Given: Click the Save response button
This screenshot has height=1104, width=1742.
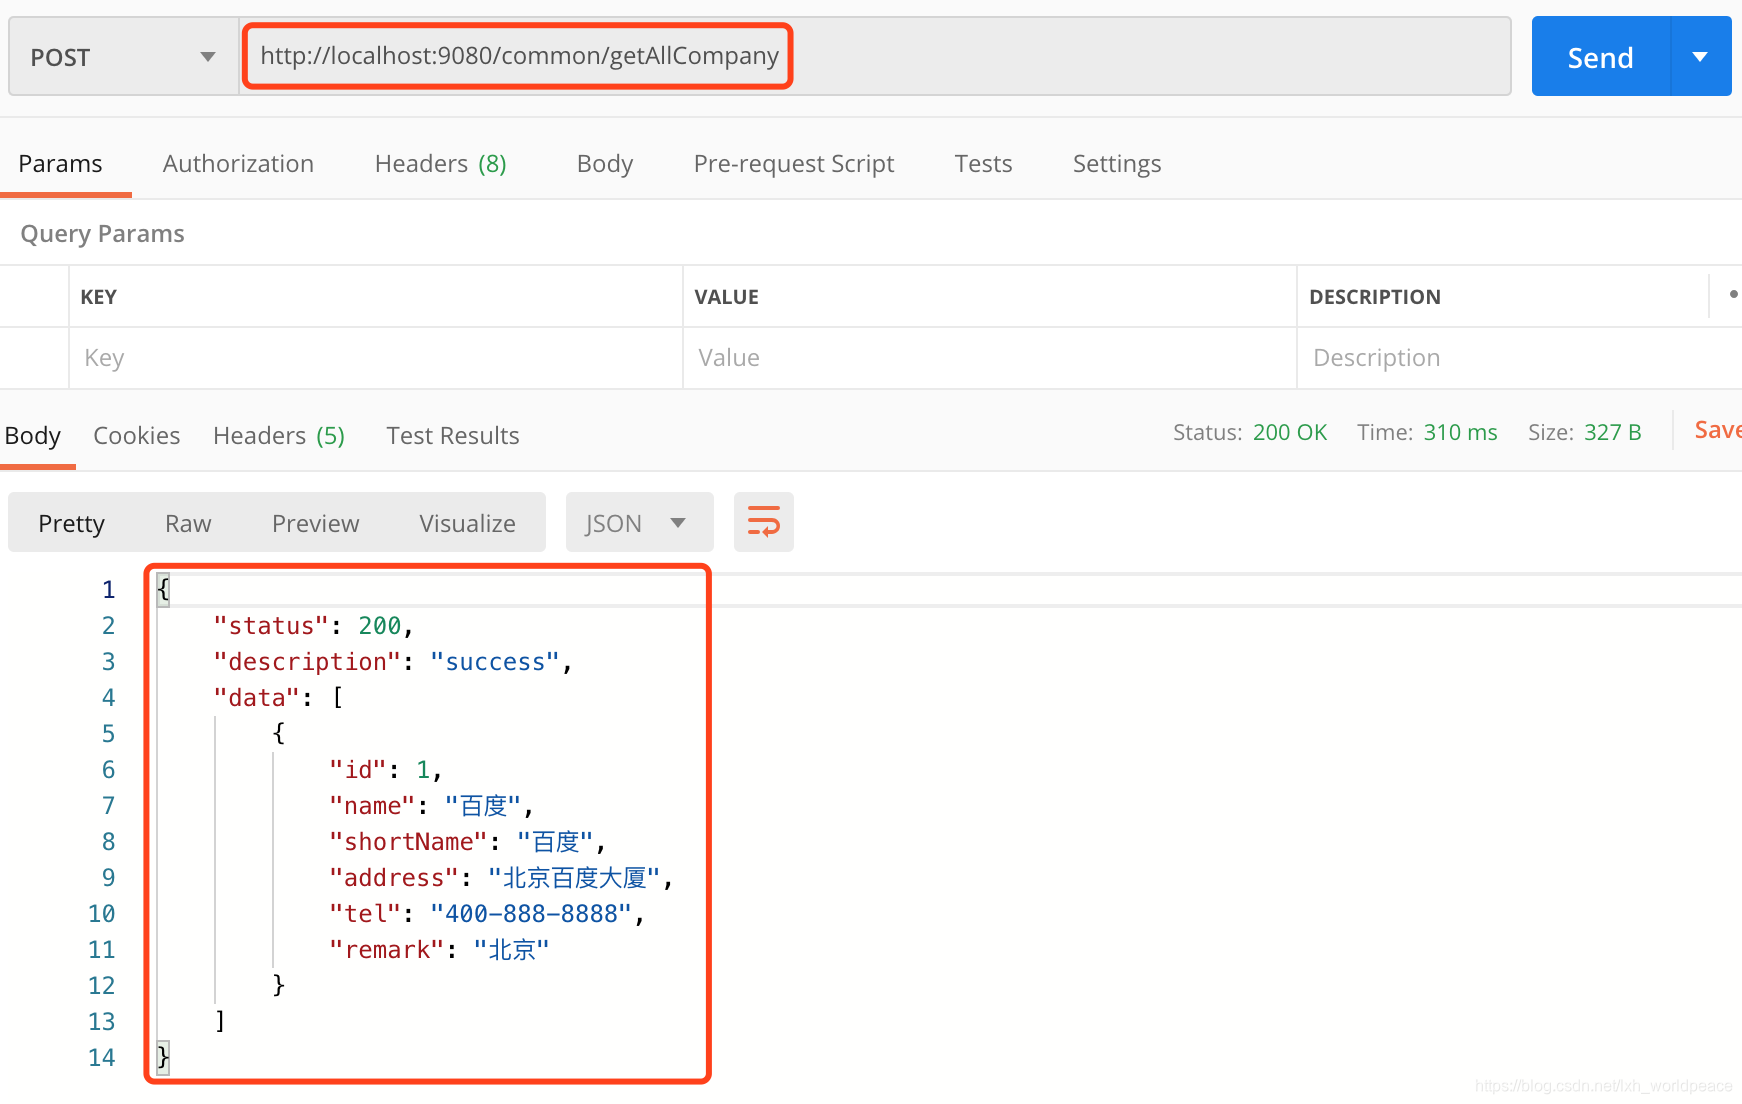Looking at the screenshot, I should point(1718,430).
